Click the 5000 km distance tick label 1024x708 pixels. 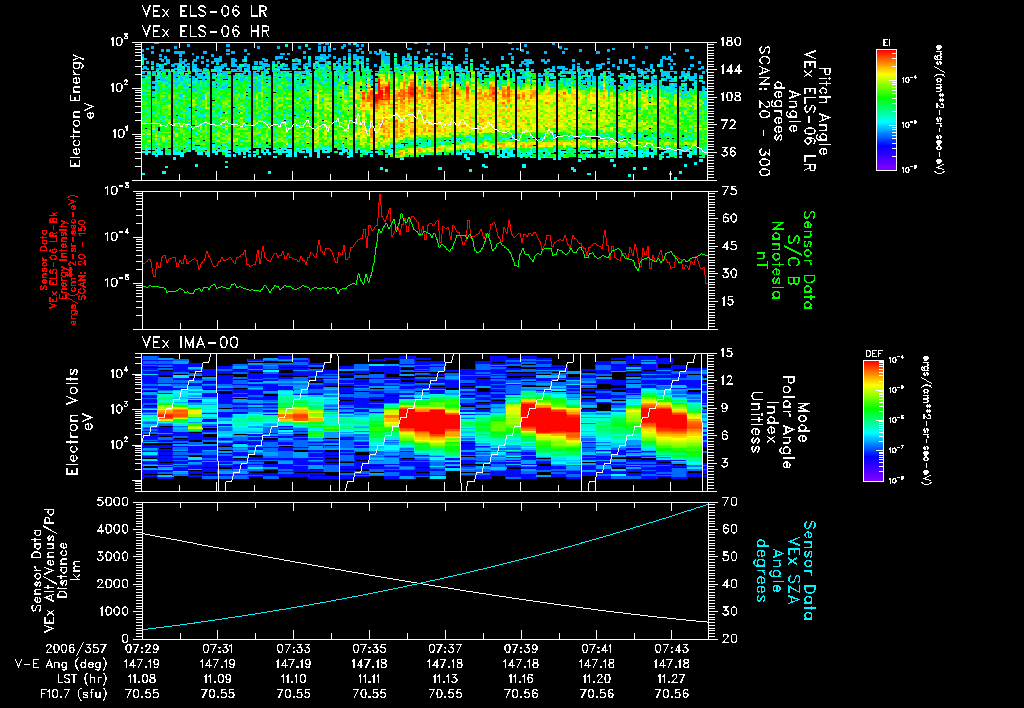pos(113,502)
